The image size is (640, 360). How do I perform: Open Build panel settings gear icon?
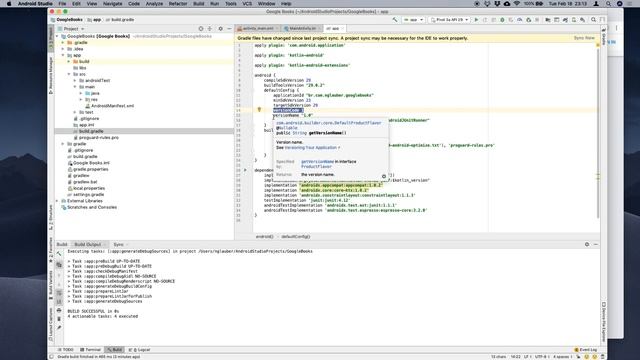tap(587, 244)
